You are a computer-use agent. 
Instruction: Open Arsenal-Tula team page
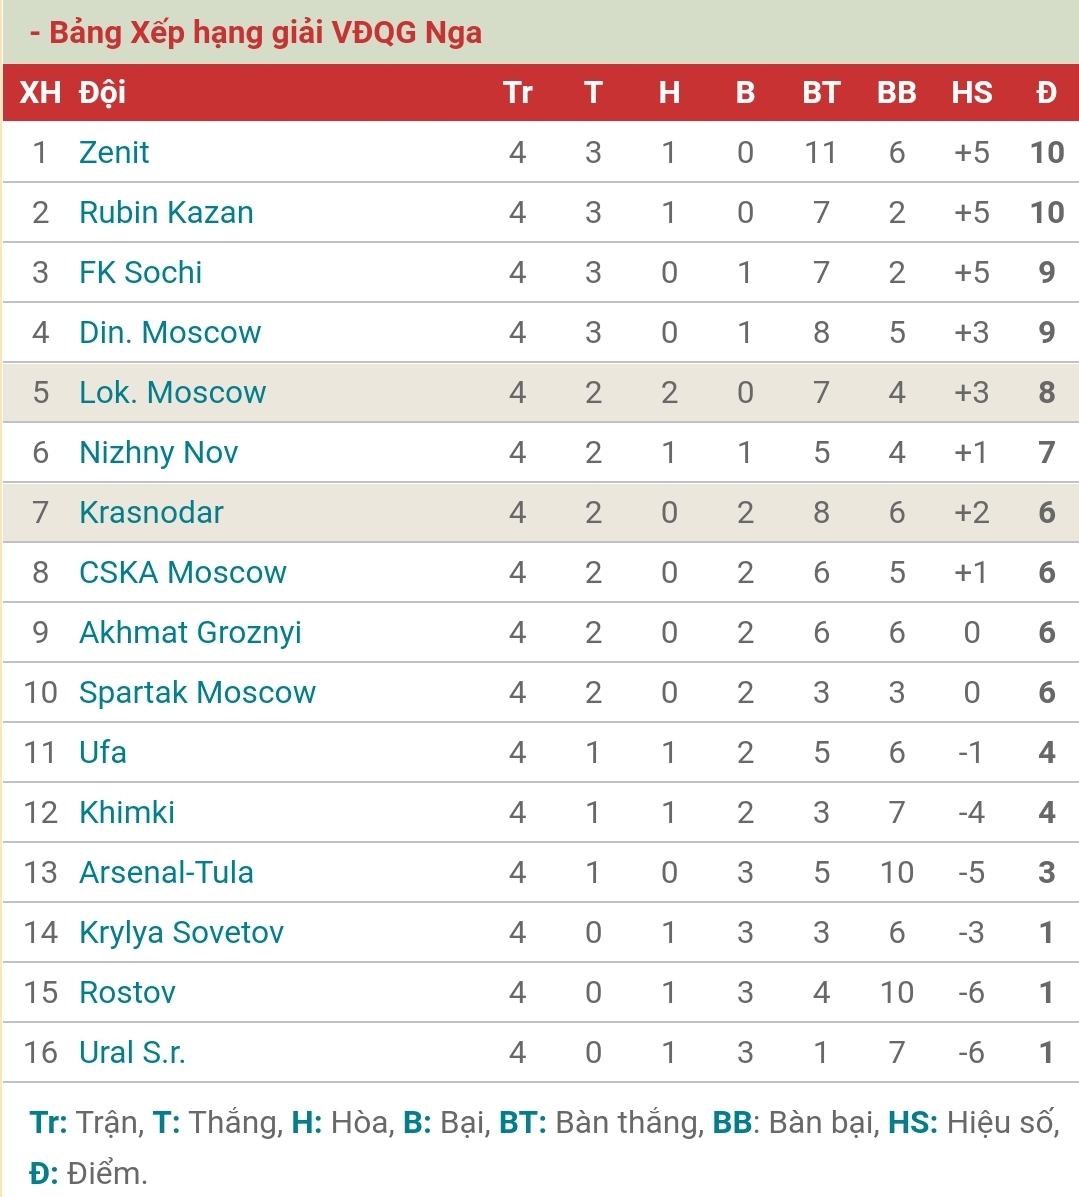(166, 872)
